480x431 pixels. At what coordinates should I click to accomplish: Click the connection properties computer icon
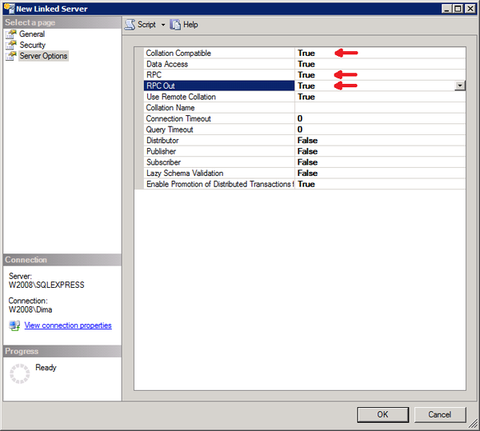pos(14,326)
